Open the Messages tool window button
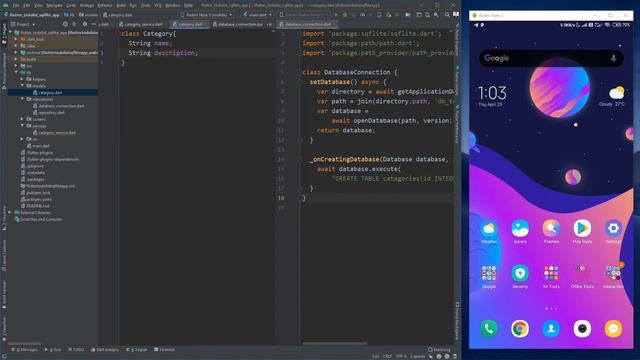 (x=24, y=350)
